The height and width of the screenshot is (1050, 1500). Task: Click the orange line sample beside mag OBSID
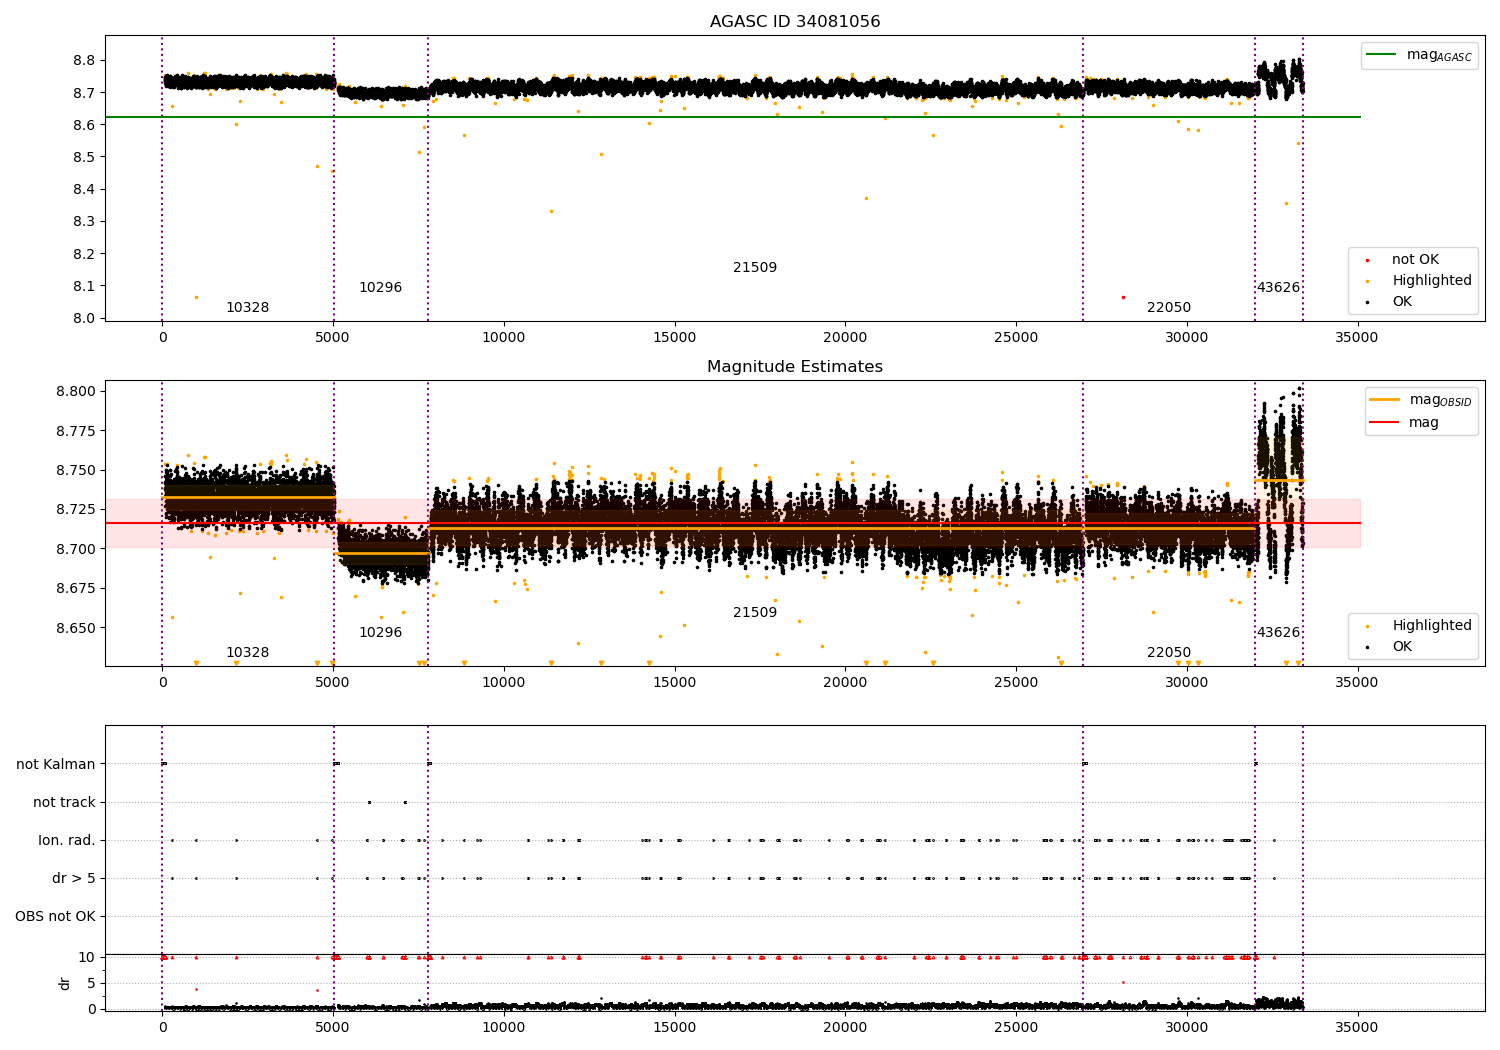pyautogui.click(x=1385, y=400)
